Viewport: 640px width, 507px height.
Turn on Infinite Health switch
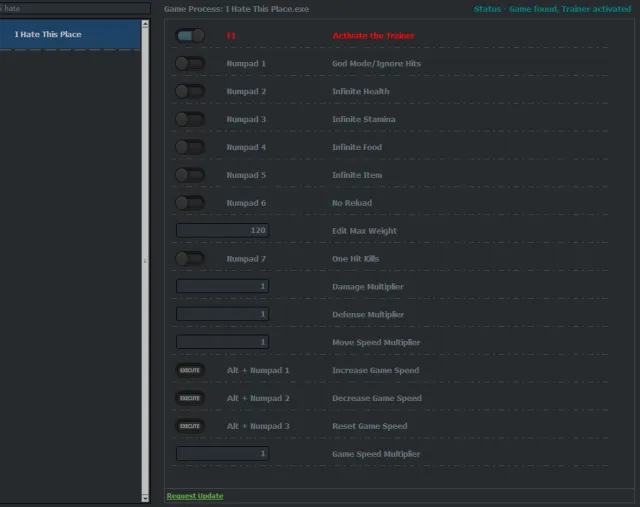click(x=190, y=92)
